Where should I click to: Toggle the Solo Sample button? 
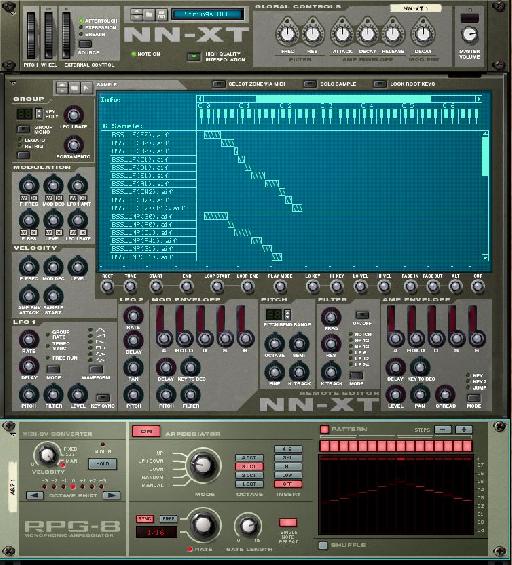click(x=310, y=84)
